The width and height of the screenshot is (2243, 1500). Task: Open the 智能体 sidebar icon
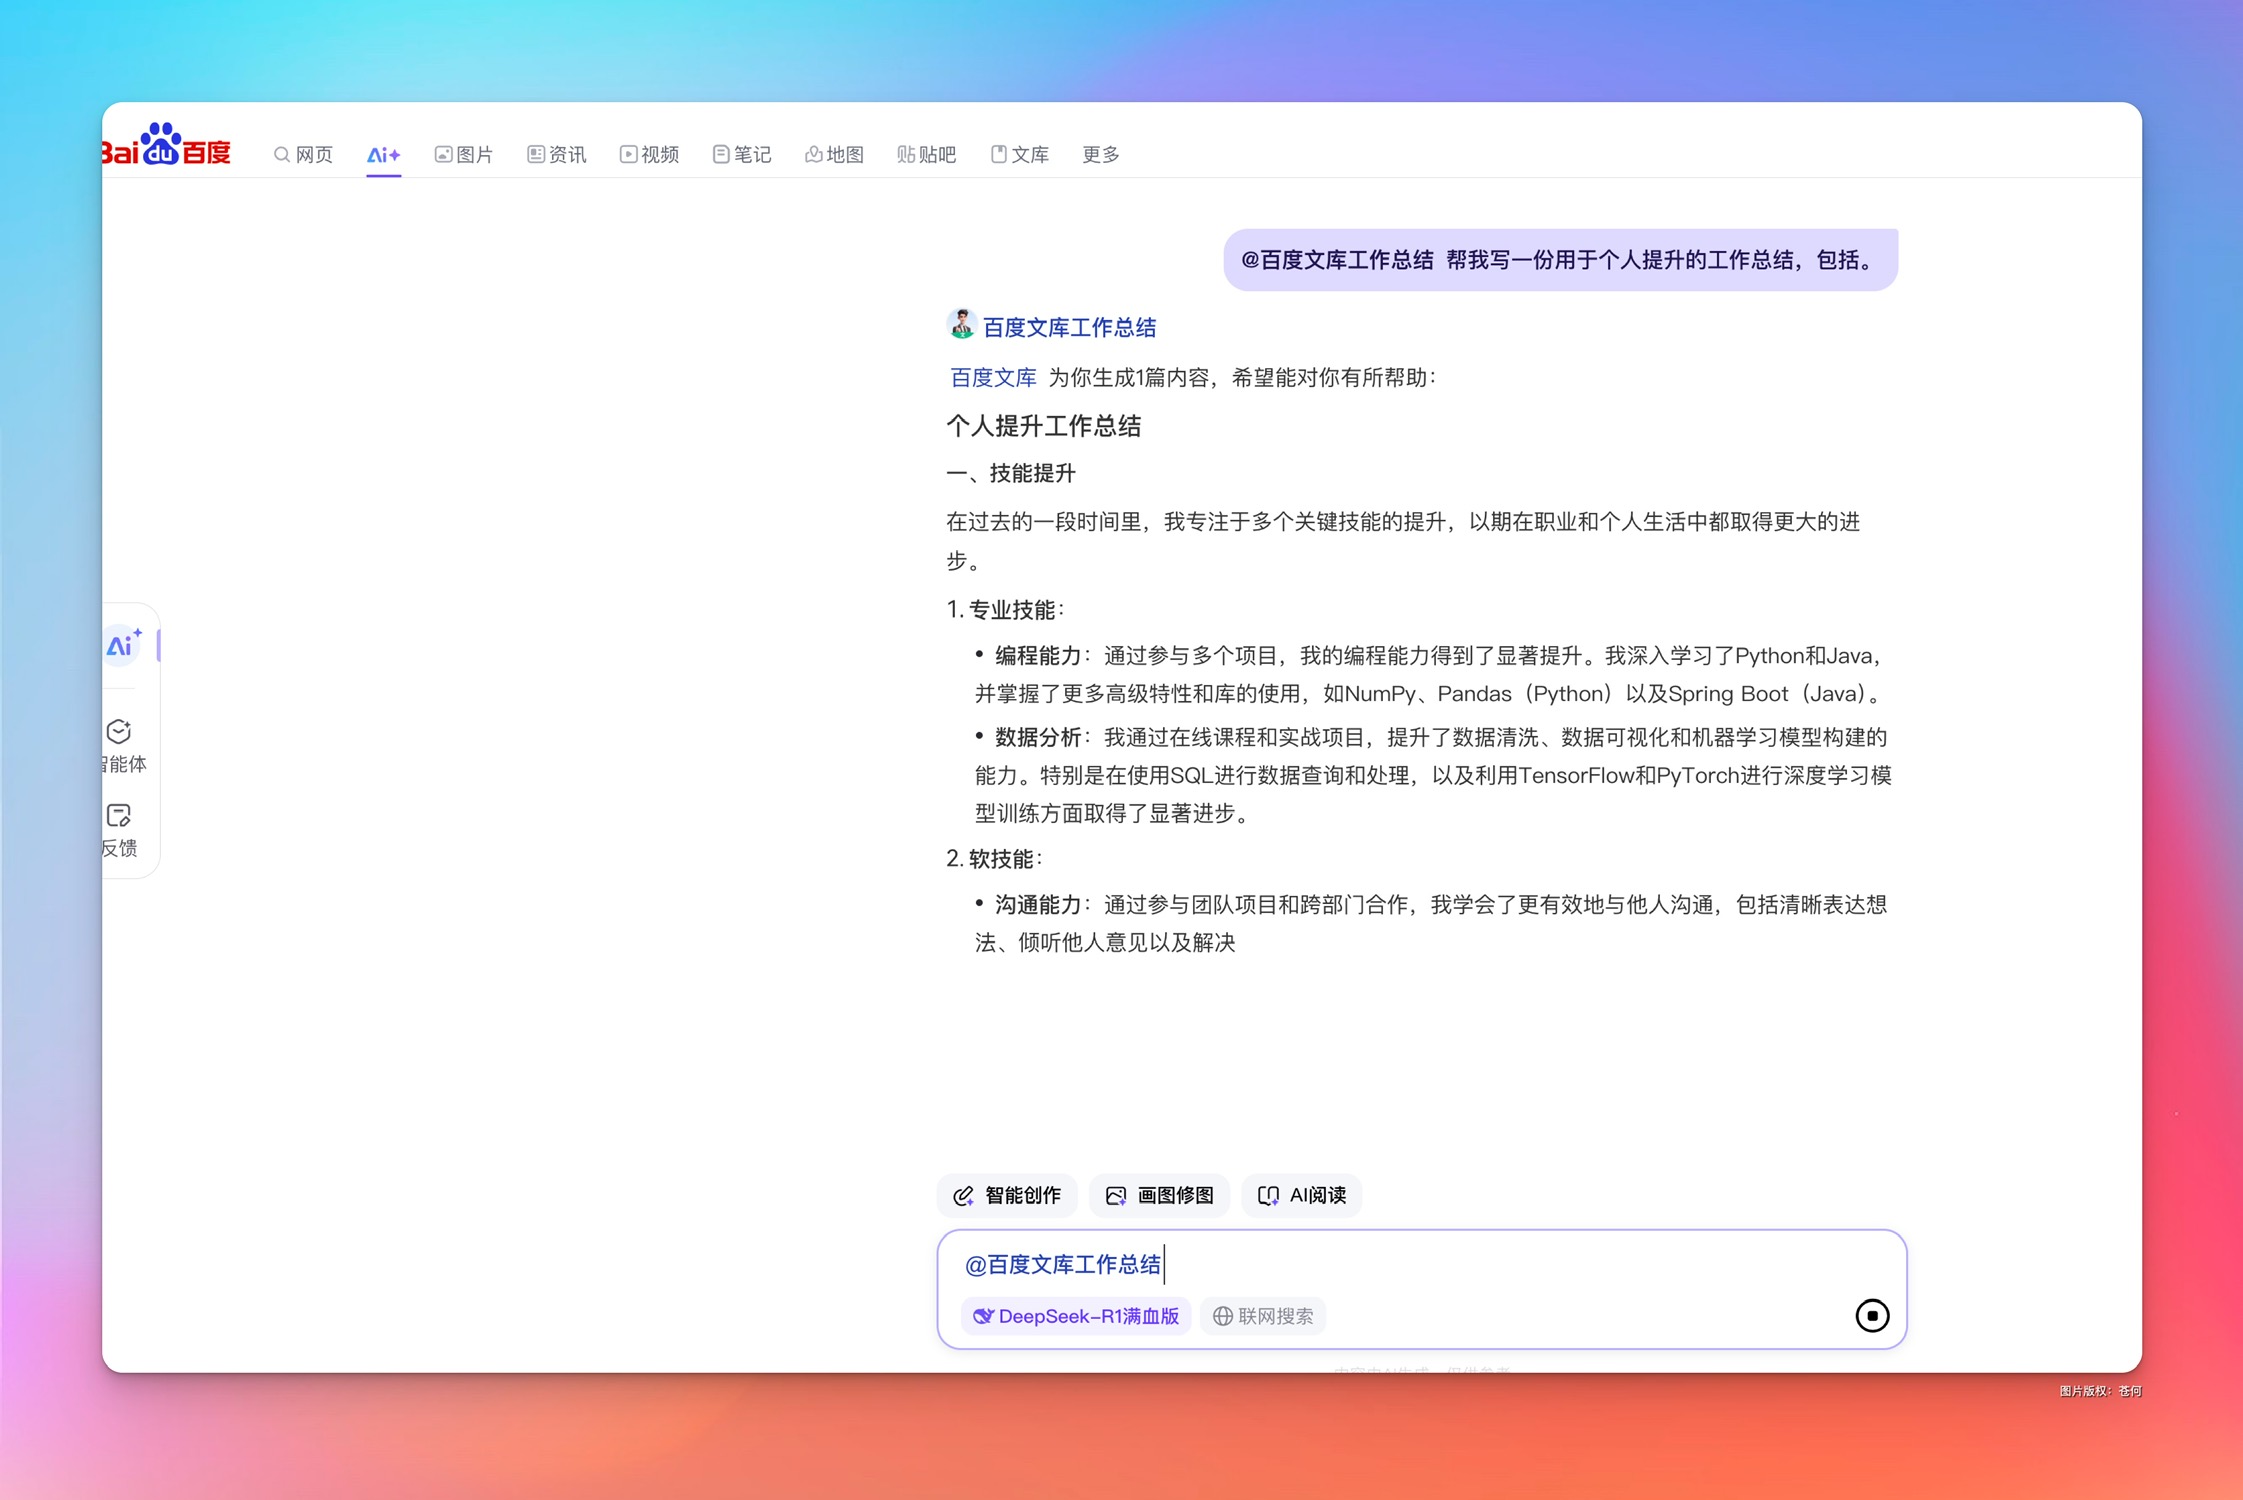(121, 746)
